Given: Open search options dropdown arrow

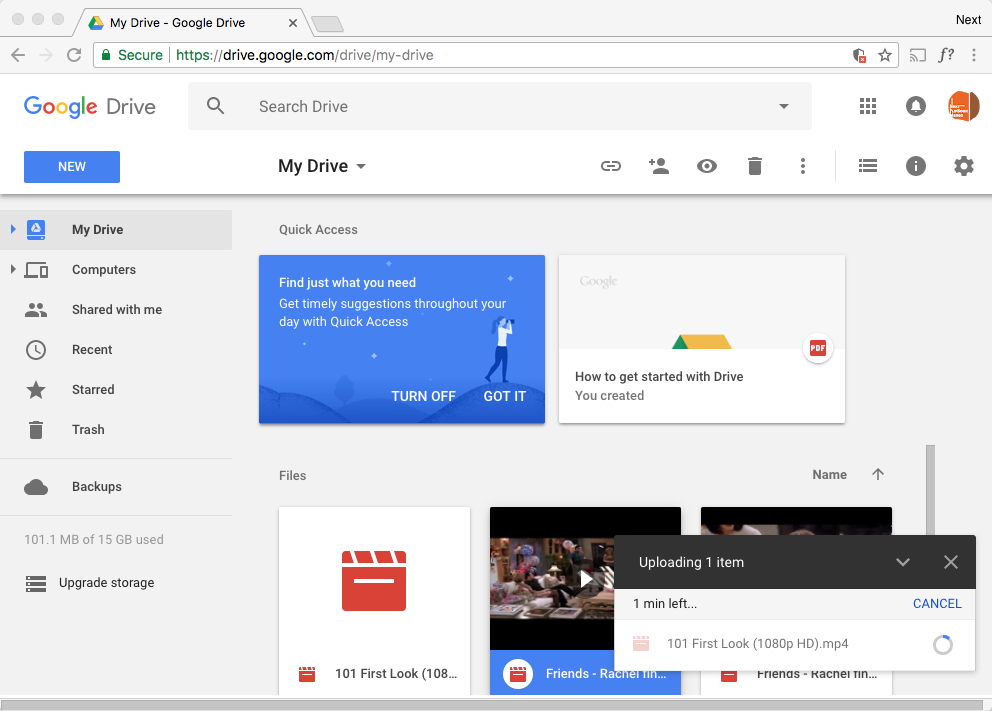Looking at the screenshot, I should point(784,107).
